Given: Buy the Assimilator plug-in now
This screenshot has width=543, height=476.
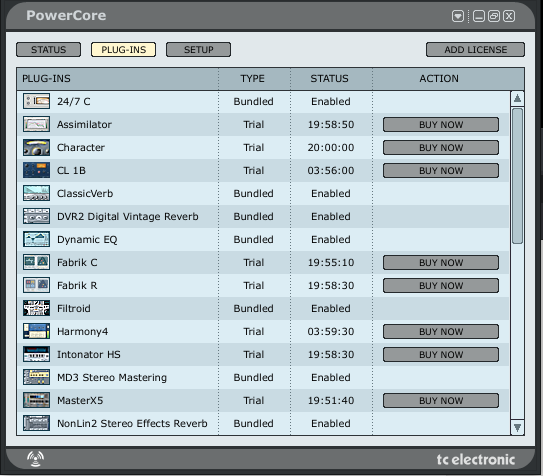Looking at the screenshot, I should 441,125.
